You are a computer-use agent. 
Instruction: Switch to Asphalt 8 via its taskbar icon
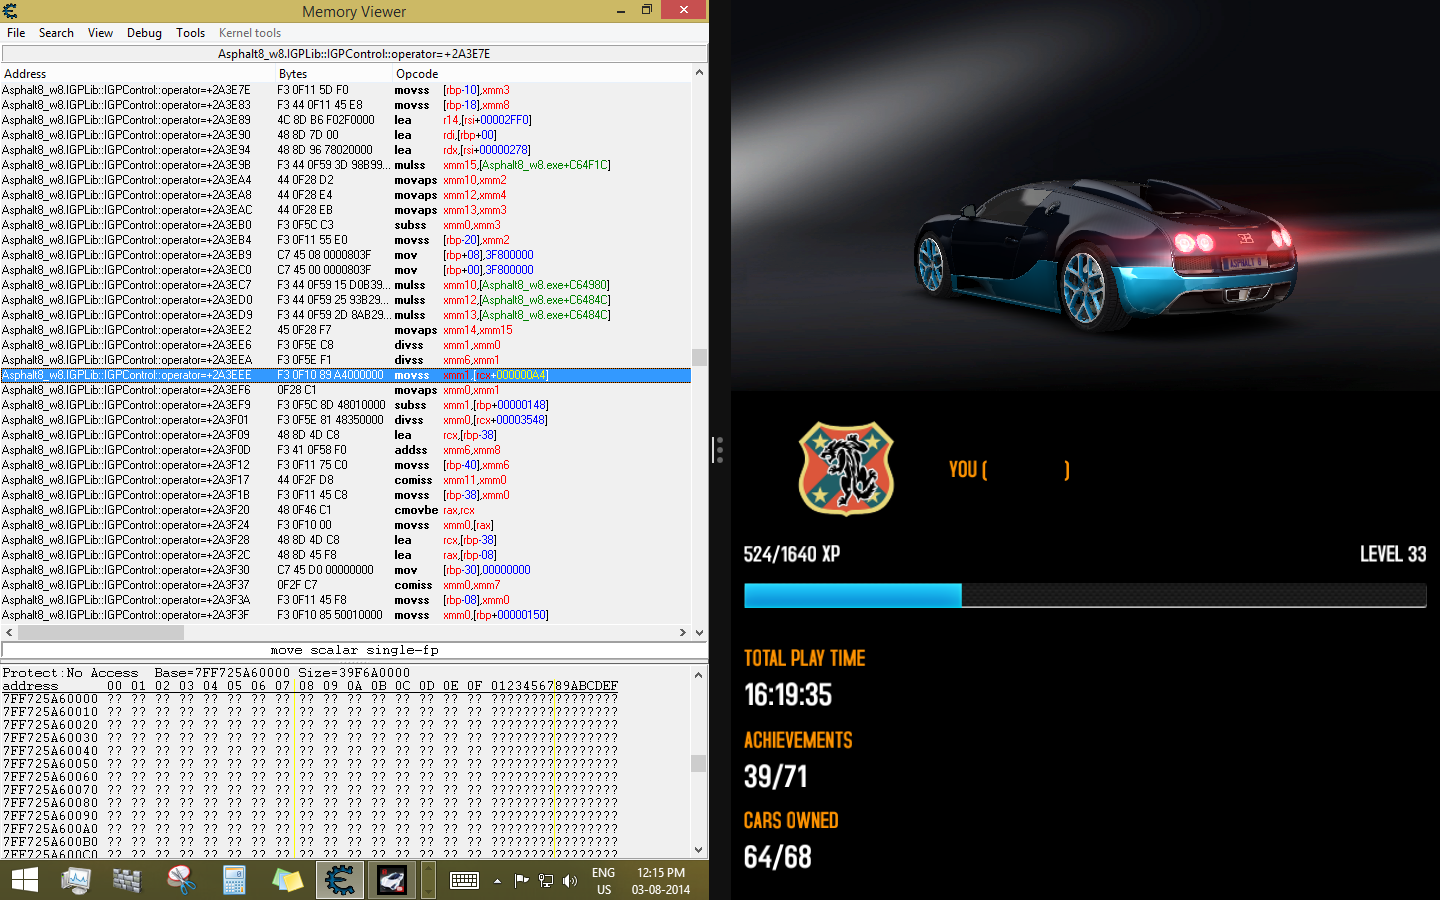click(x=391, y=880)
